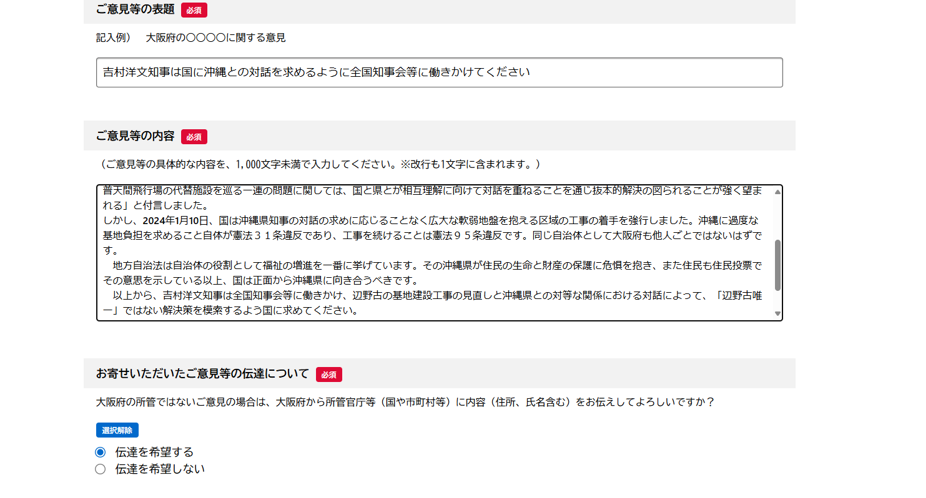Click the 記入例 example text line
This screenshot has height=498, width=926.
tap(191, 38)
